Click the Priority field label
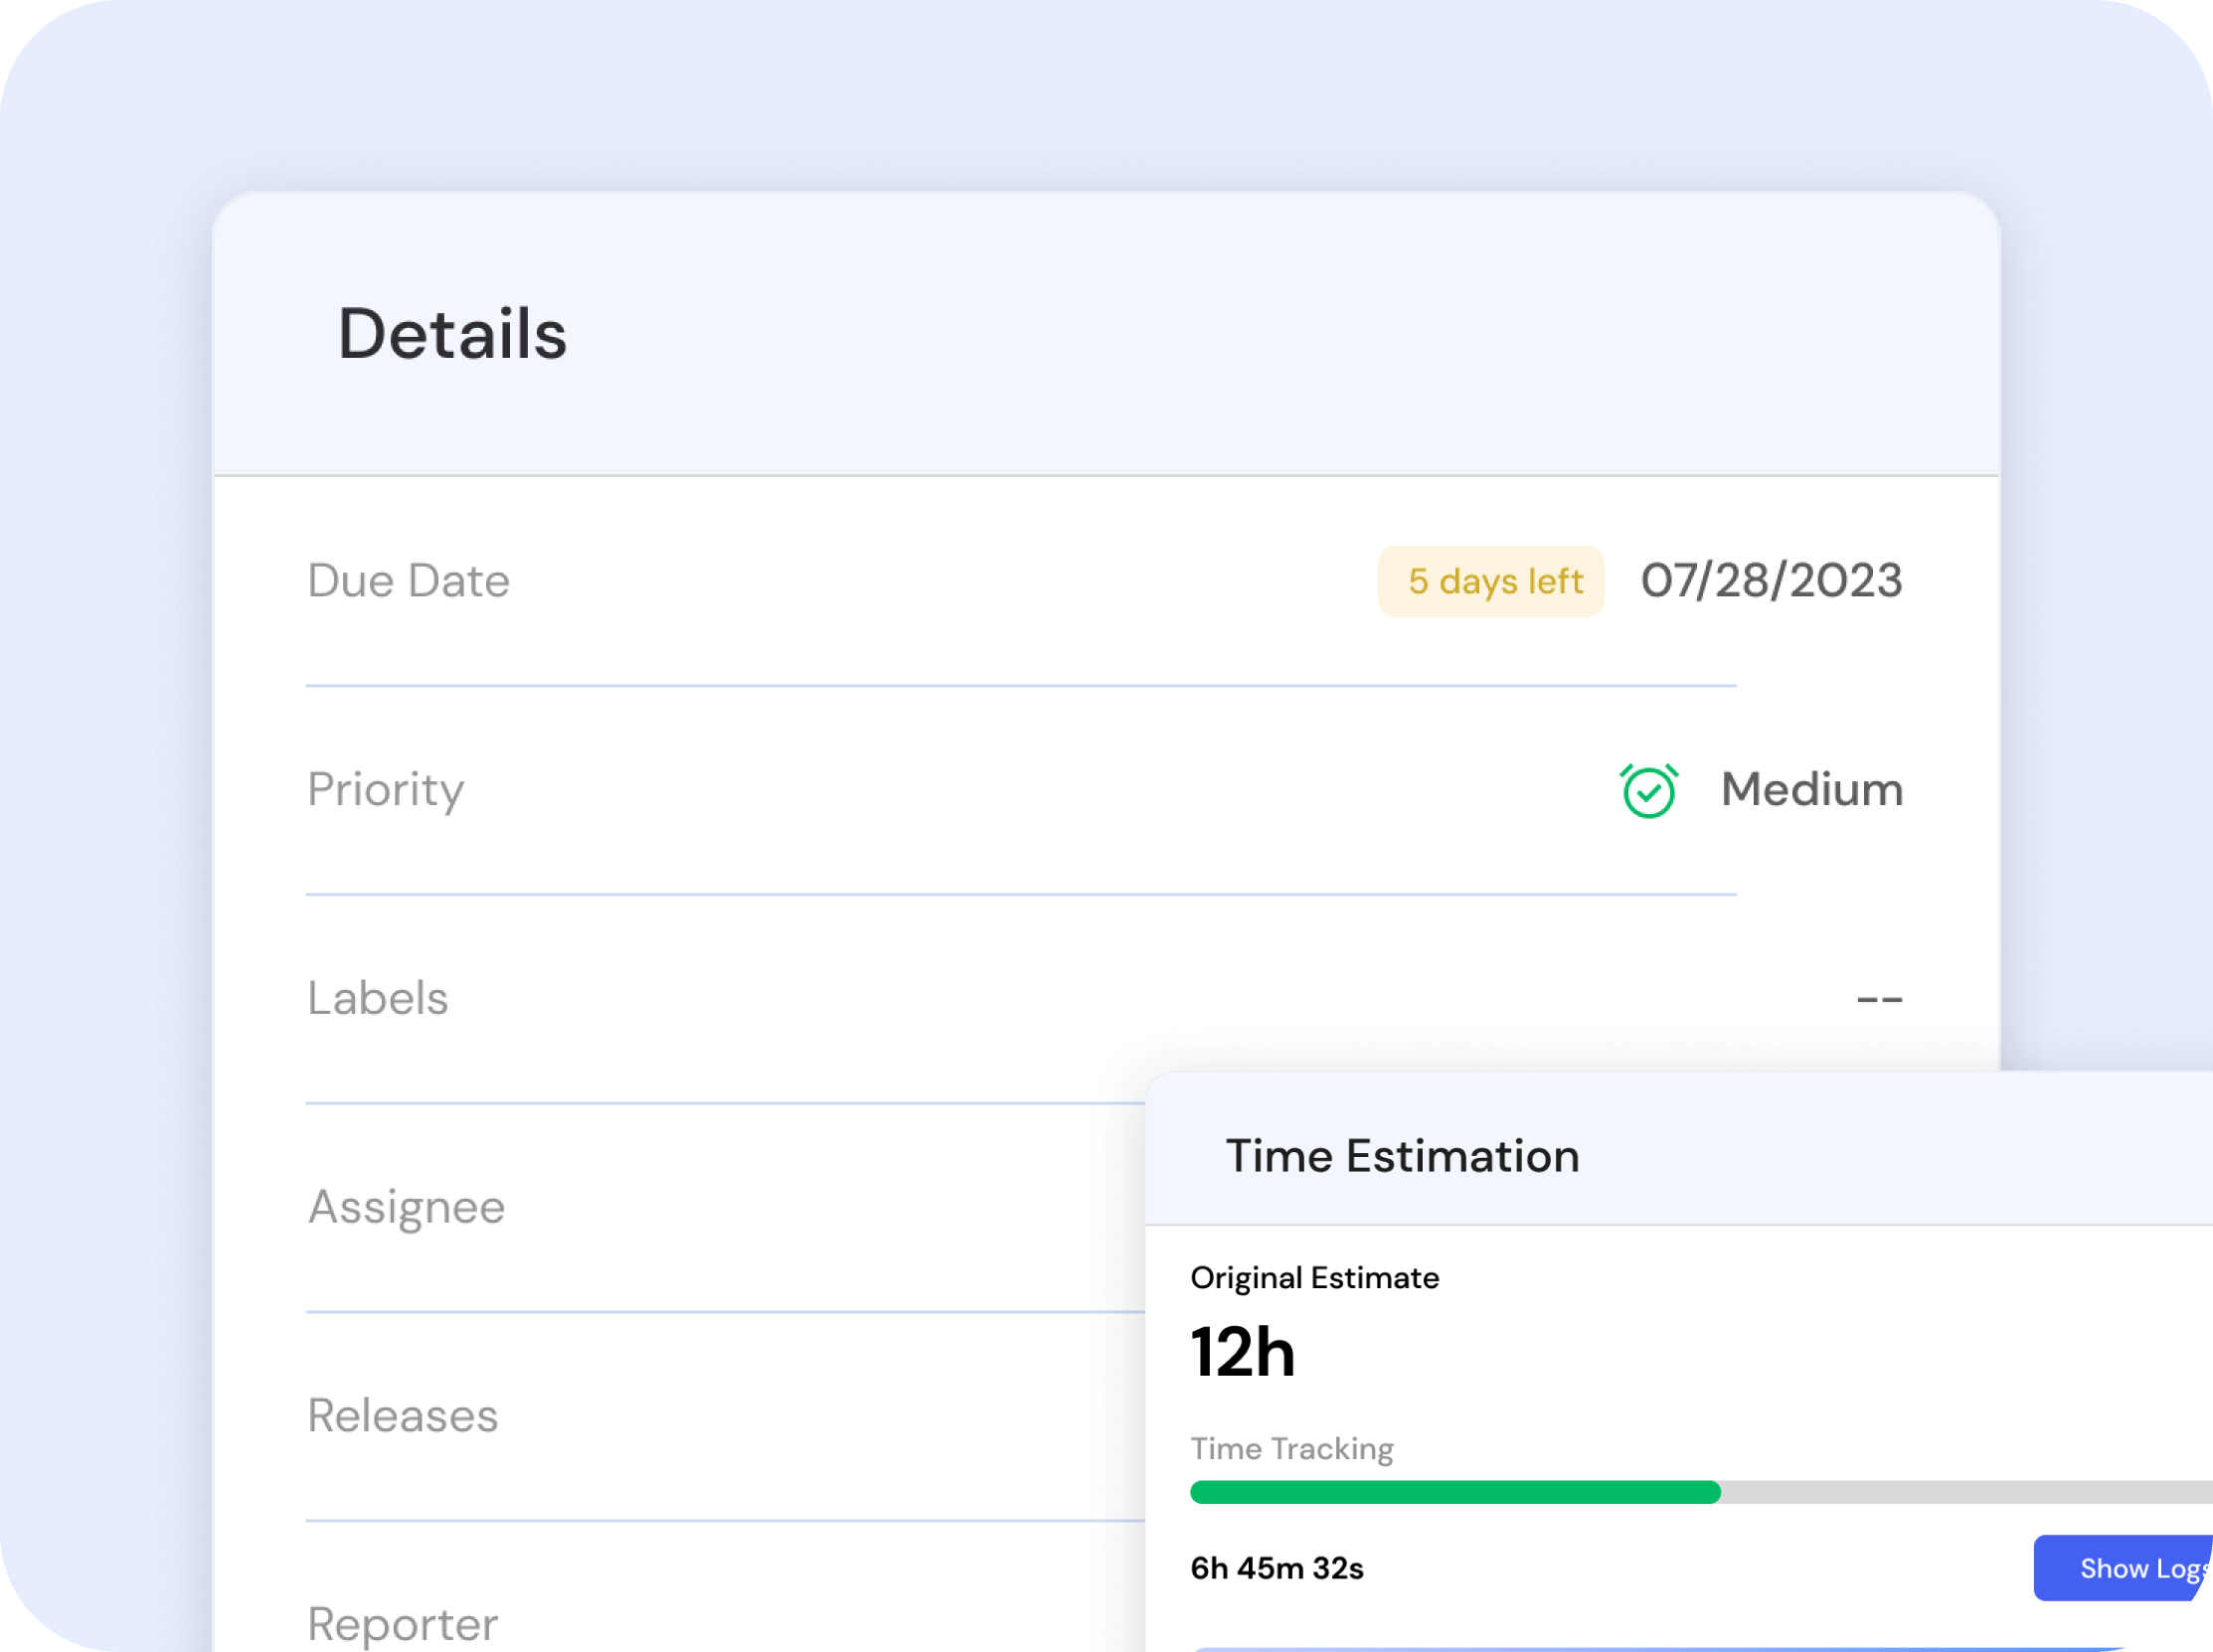Screen dimensions: 2213x1652 (385, 790)
